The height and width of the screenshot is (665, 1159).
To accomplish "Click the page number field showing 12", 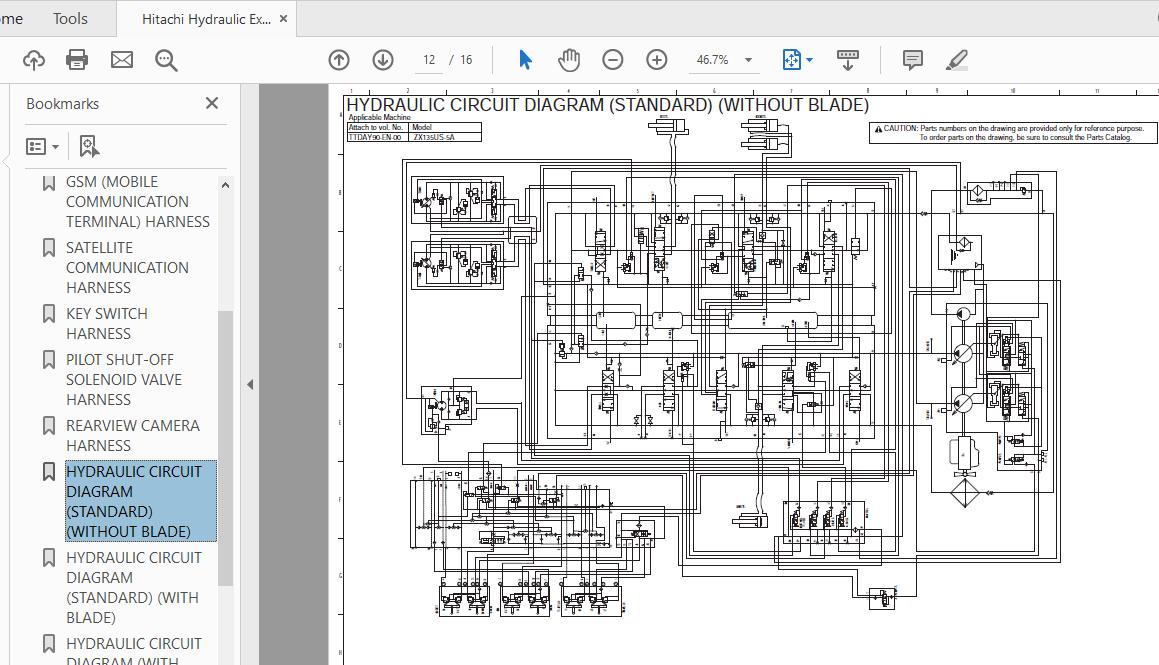I will pos(429,60).
